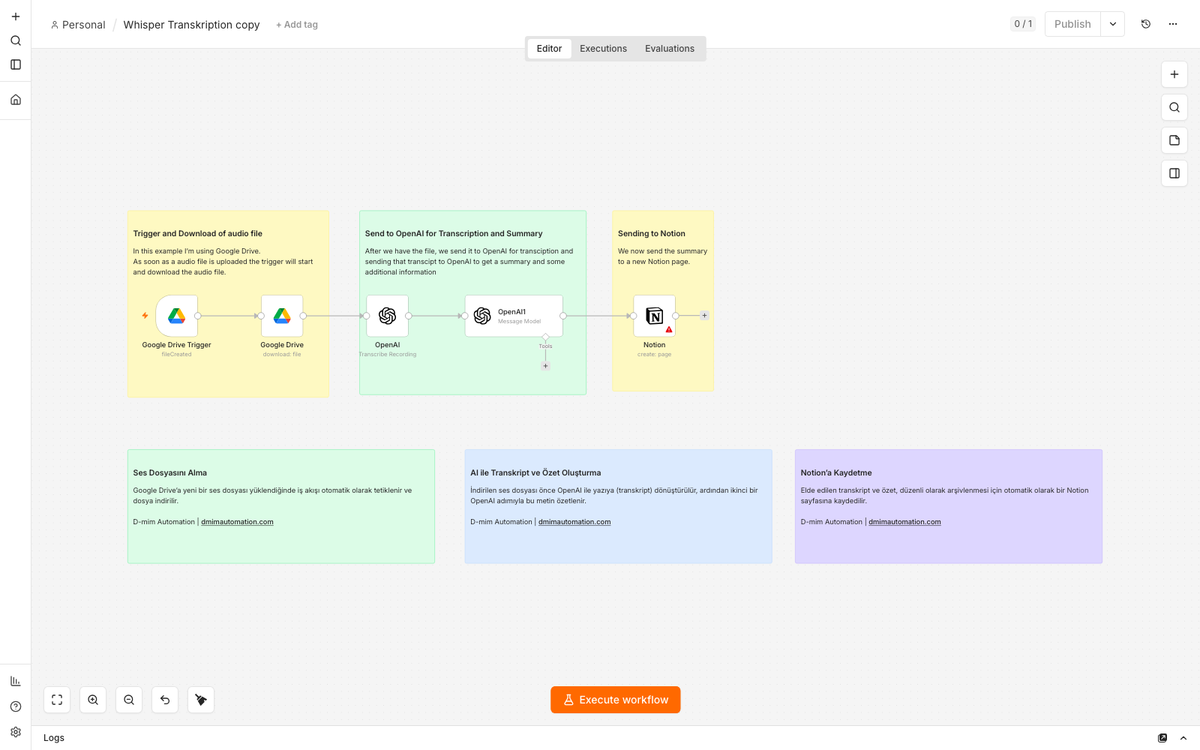Image resolution: width=1200 pixels, height=750 pixels.
Task: Click Execute workflow button
Action: [x=615, y=700]
